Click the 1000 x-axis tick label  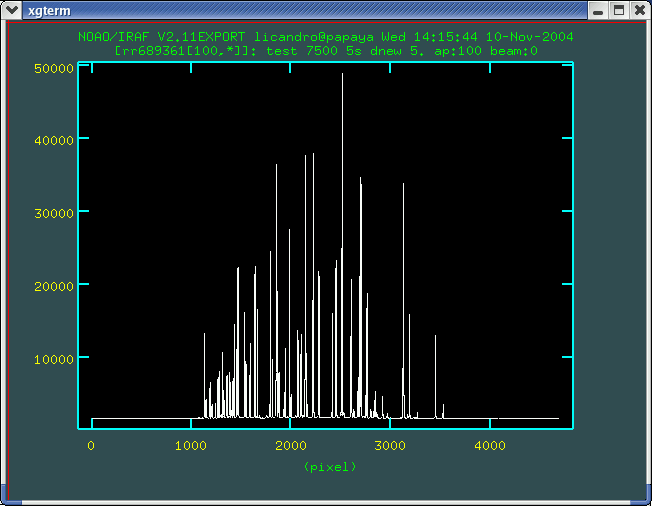coord(191,445)
